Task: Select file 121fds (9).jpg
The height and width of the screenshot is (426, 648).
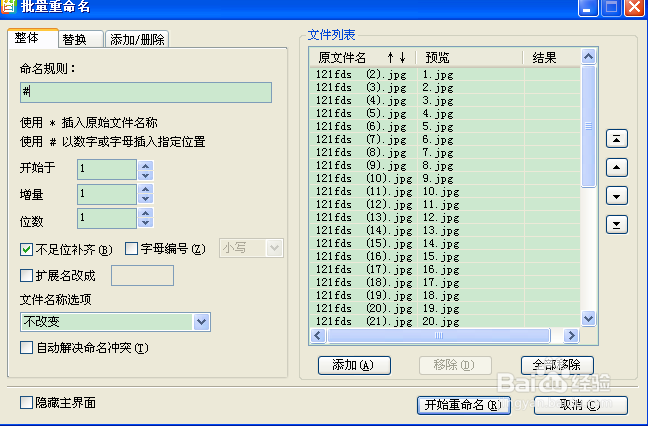Action: click(x=361, y=165)
